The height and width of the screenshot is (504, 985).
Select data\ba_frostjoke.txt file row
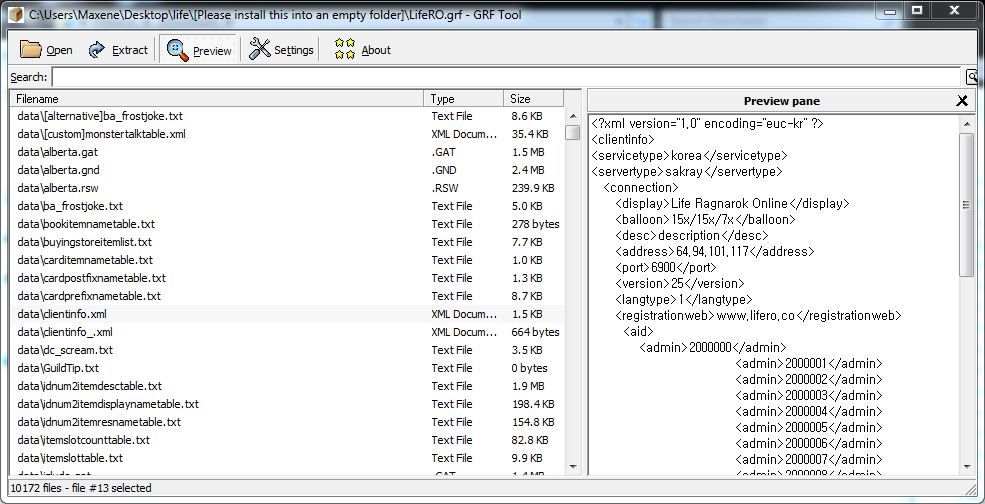287,206
